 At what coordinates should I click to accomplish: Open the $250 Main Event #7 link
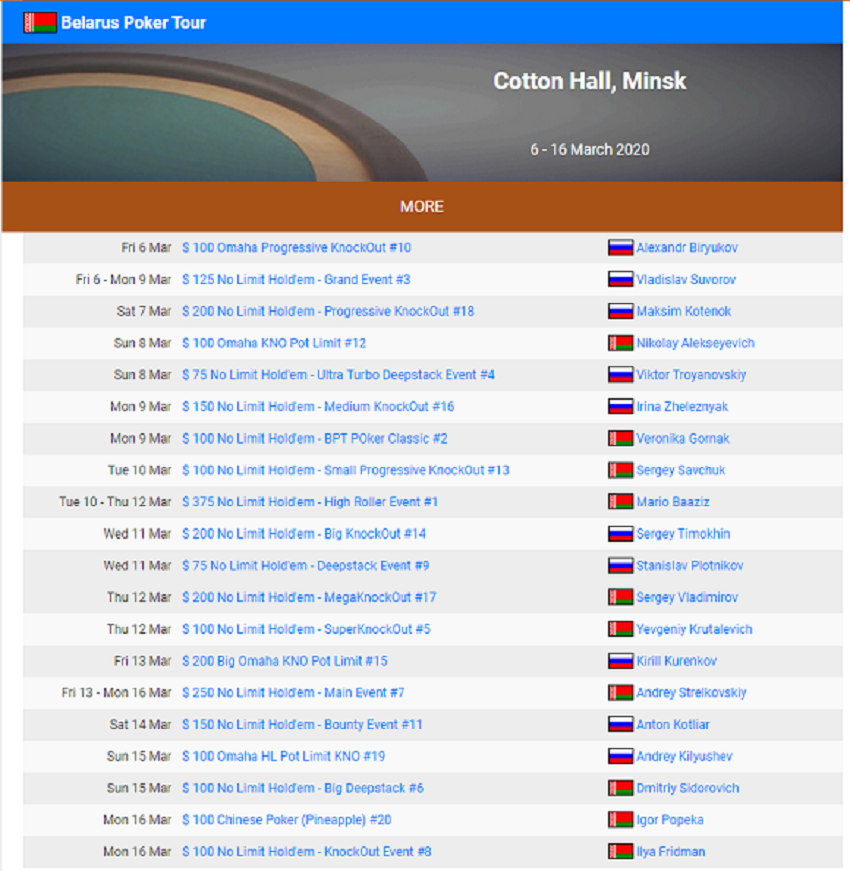click(293, 693)
